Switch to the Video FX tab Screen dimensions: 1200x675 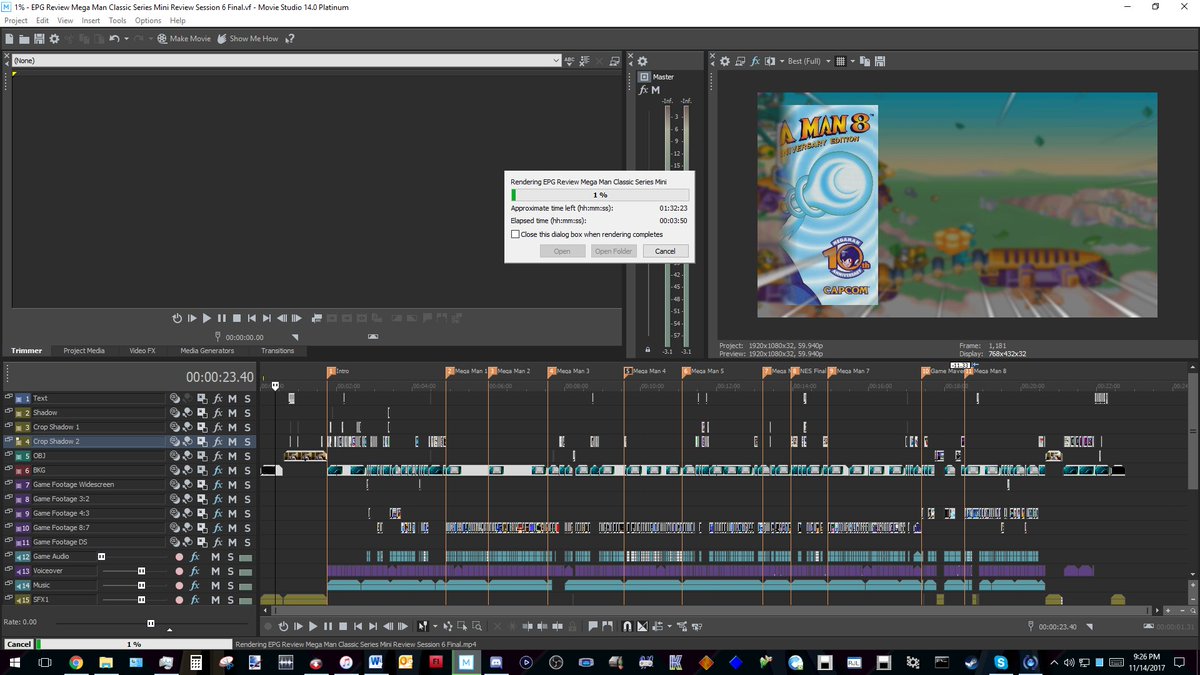[142, 351]
